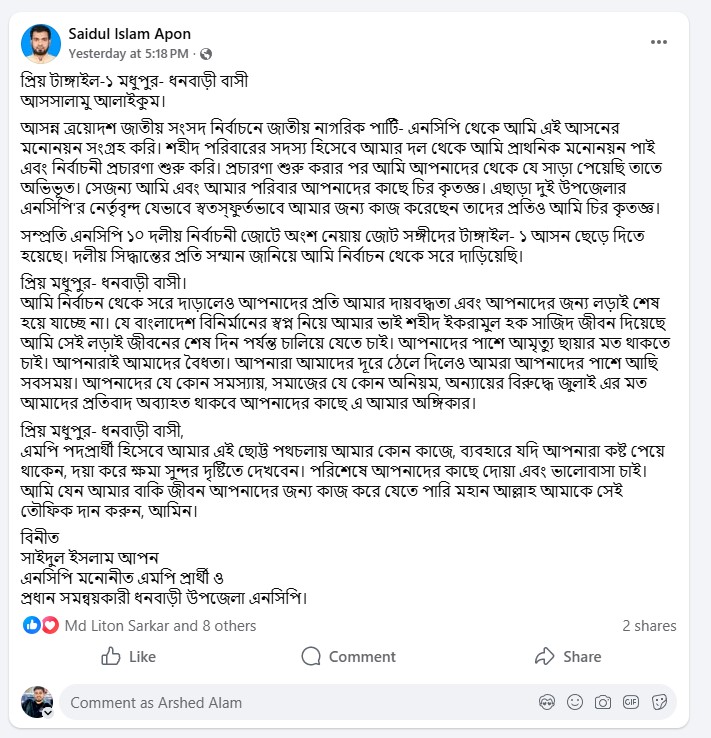Viewport: 711px width, 738px height.
Task: Click the GIF icon in comment box
Action: (631, 703)
